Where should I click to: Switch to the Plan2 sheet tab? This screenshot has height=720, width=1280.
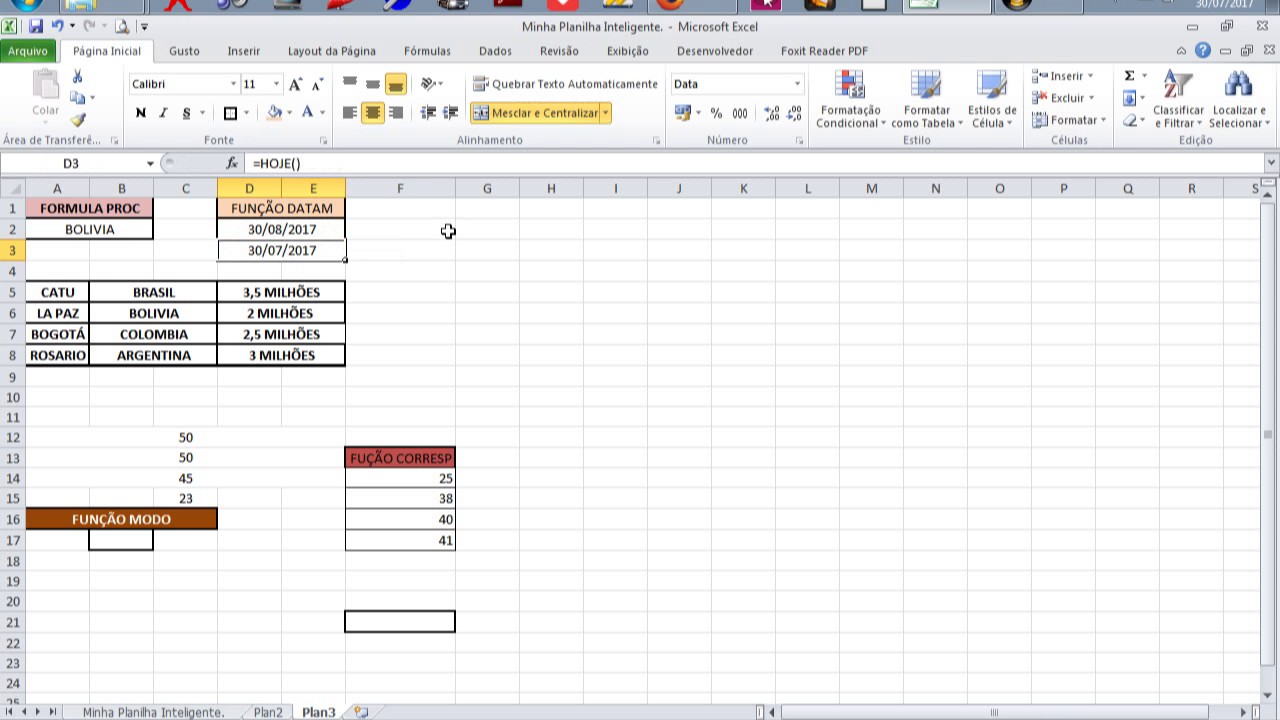268,712
